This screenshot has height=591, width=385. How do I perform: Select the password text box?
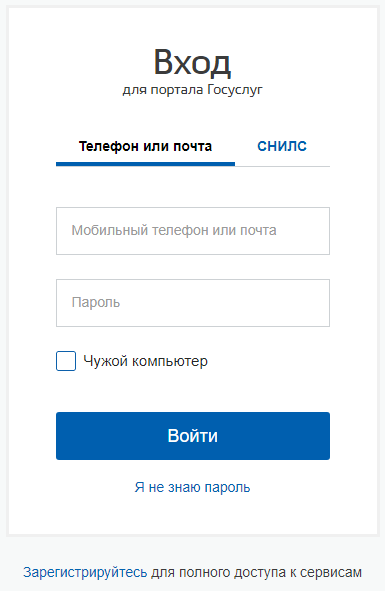[193, 303]
